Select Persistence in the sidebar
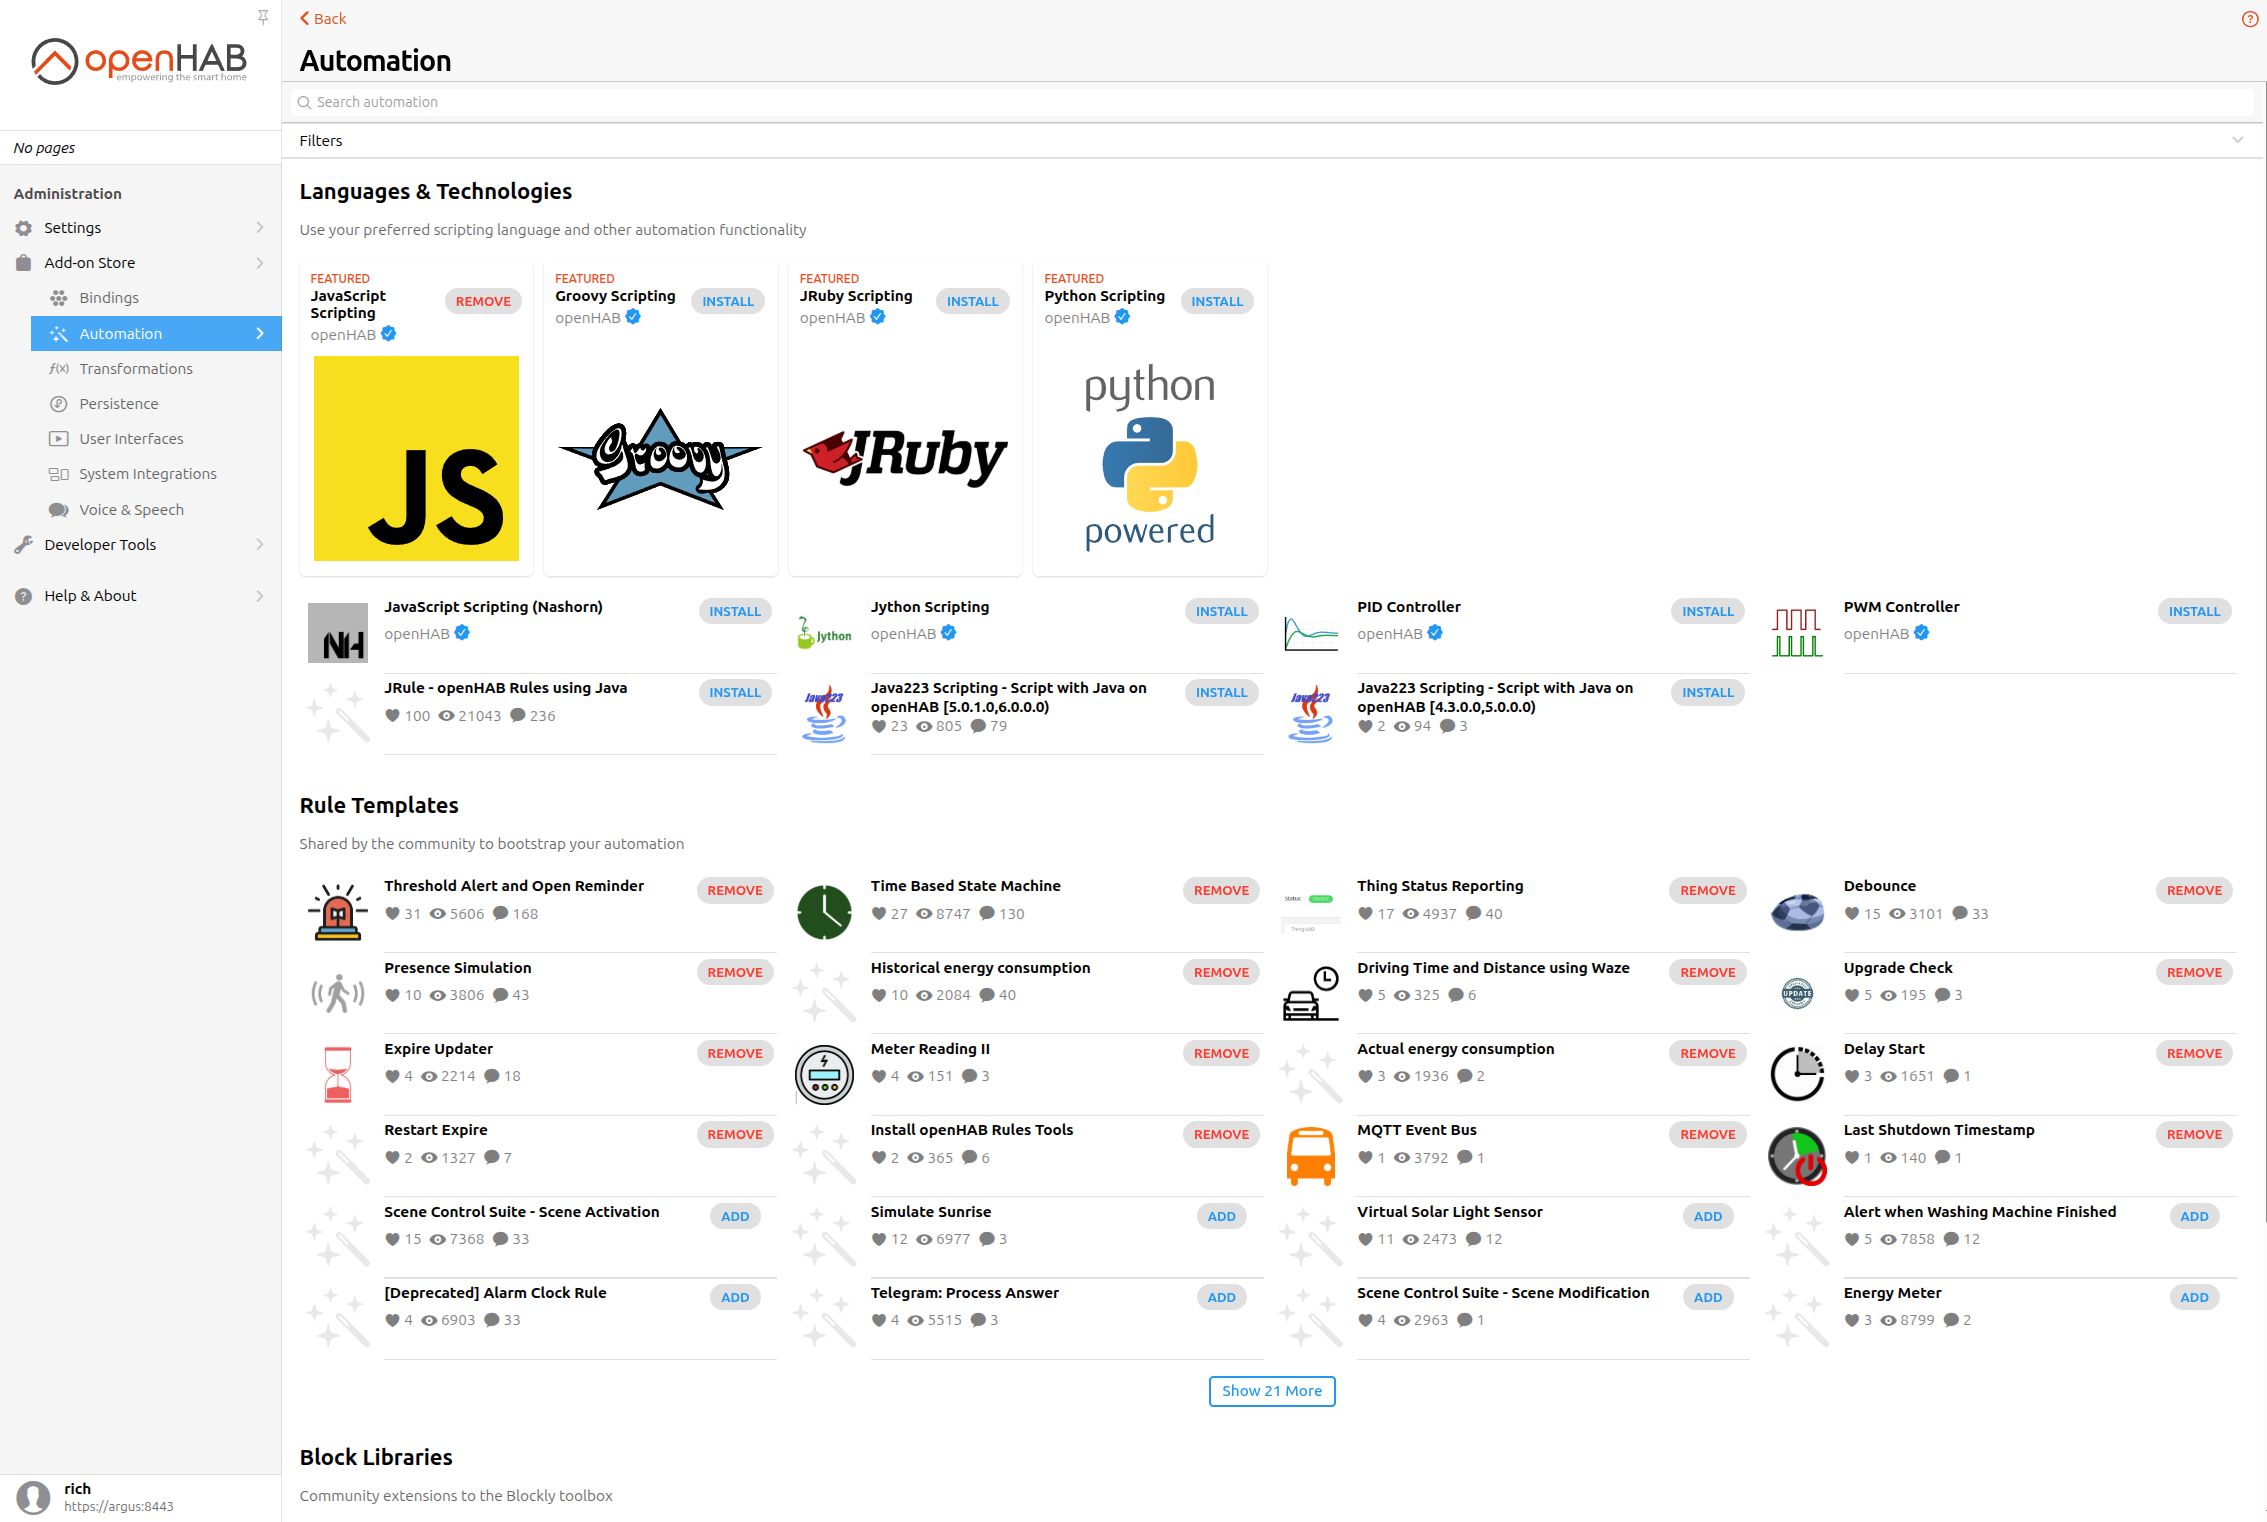2267x1522 pixels. [119, 404]
